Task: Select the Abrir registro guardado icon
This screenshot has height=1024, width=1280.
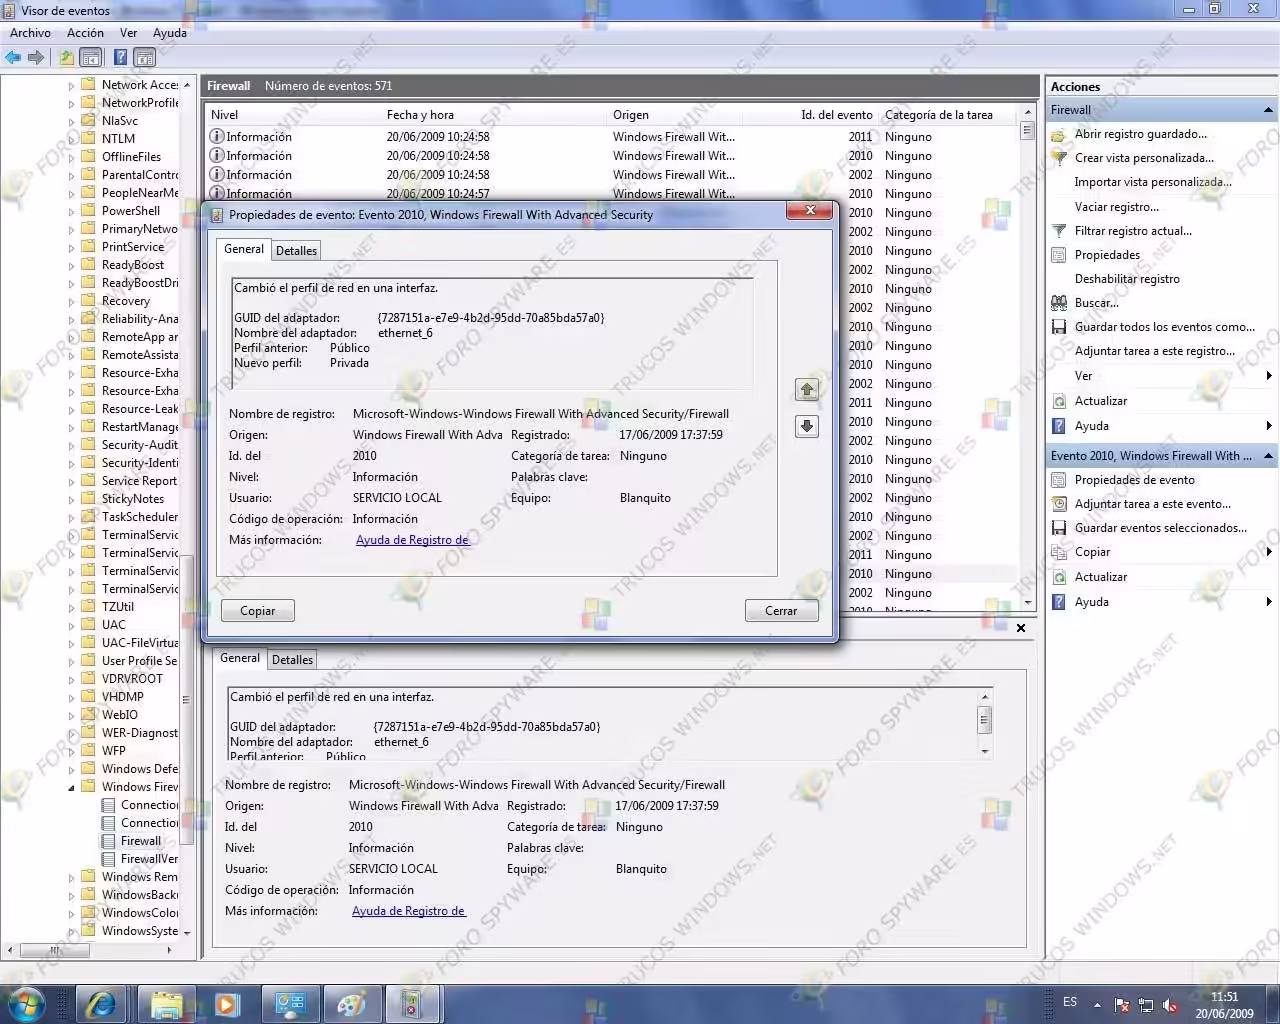Action: coord(1059,133)
